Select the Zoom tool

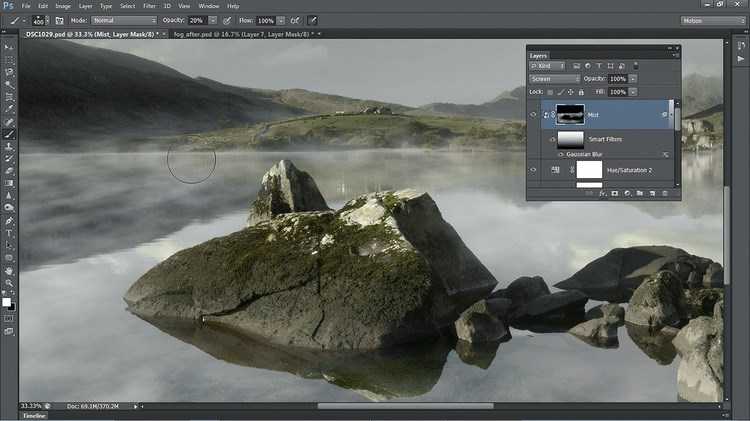[x=9, y=282]
